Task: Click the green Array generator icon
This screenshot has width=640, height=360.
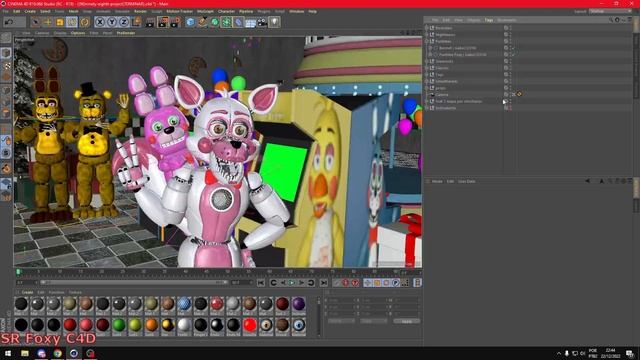Action: point(227,22)
